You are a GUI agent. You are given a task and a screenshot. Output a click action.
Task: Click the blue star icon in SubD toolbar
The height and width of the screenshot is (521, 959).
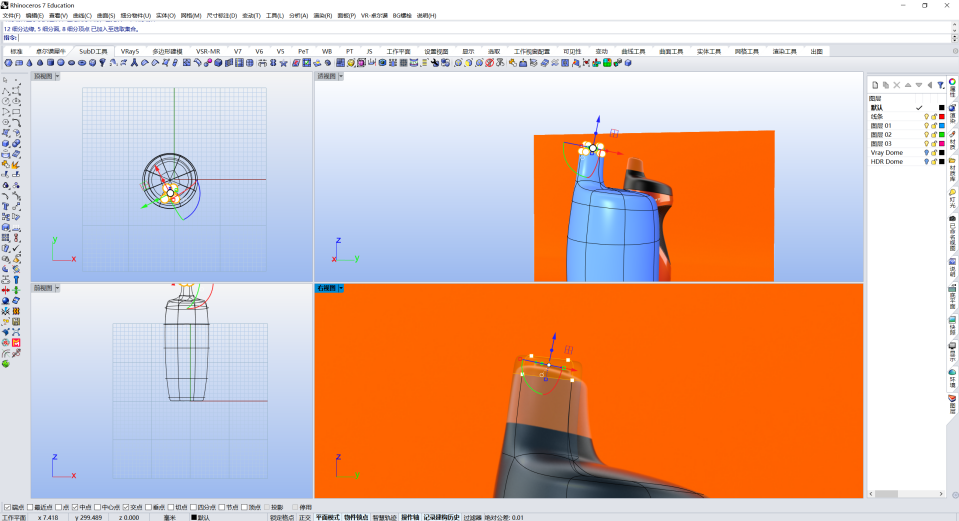click(283, 63)
